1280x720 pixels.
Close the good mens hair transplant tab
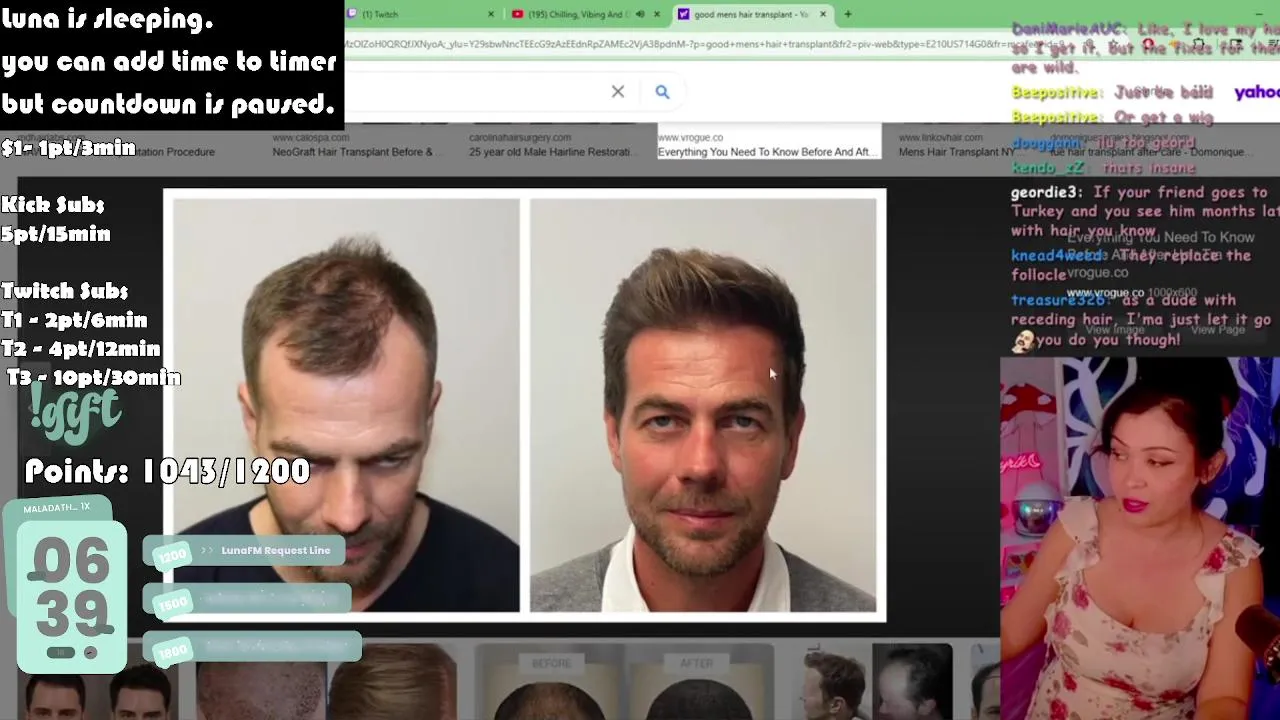point(823,14)
